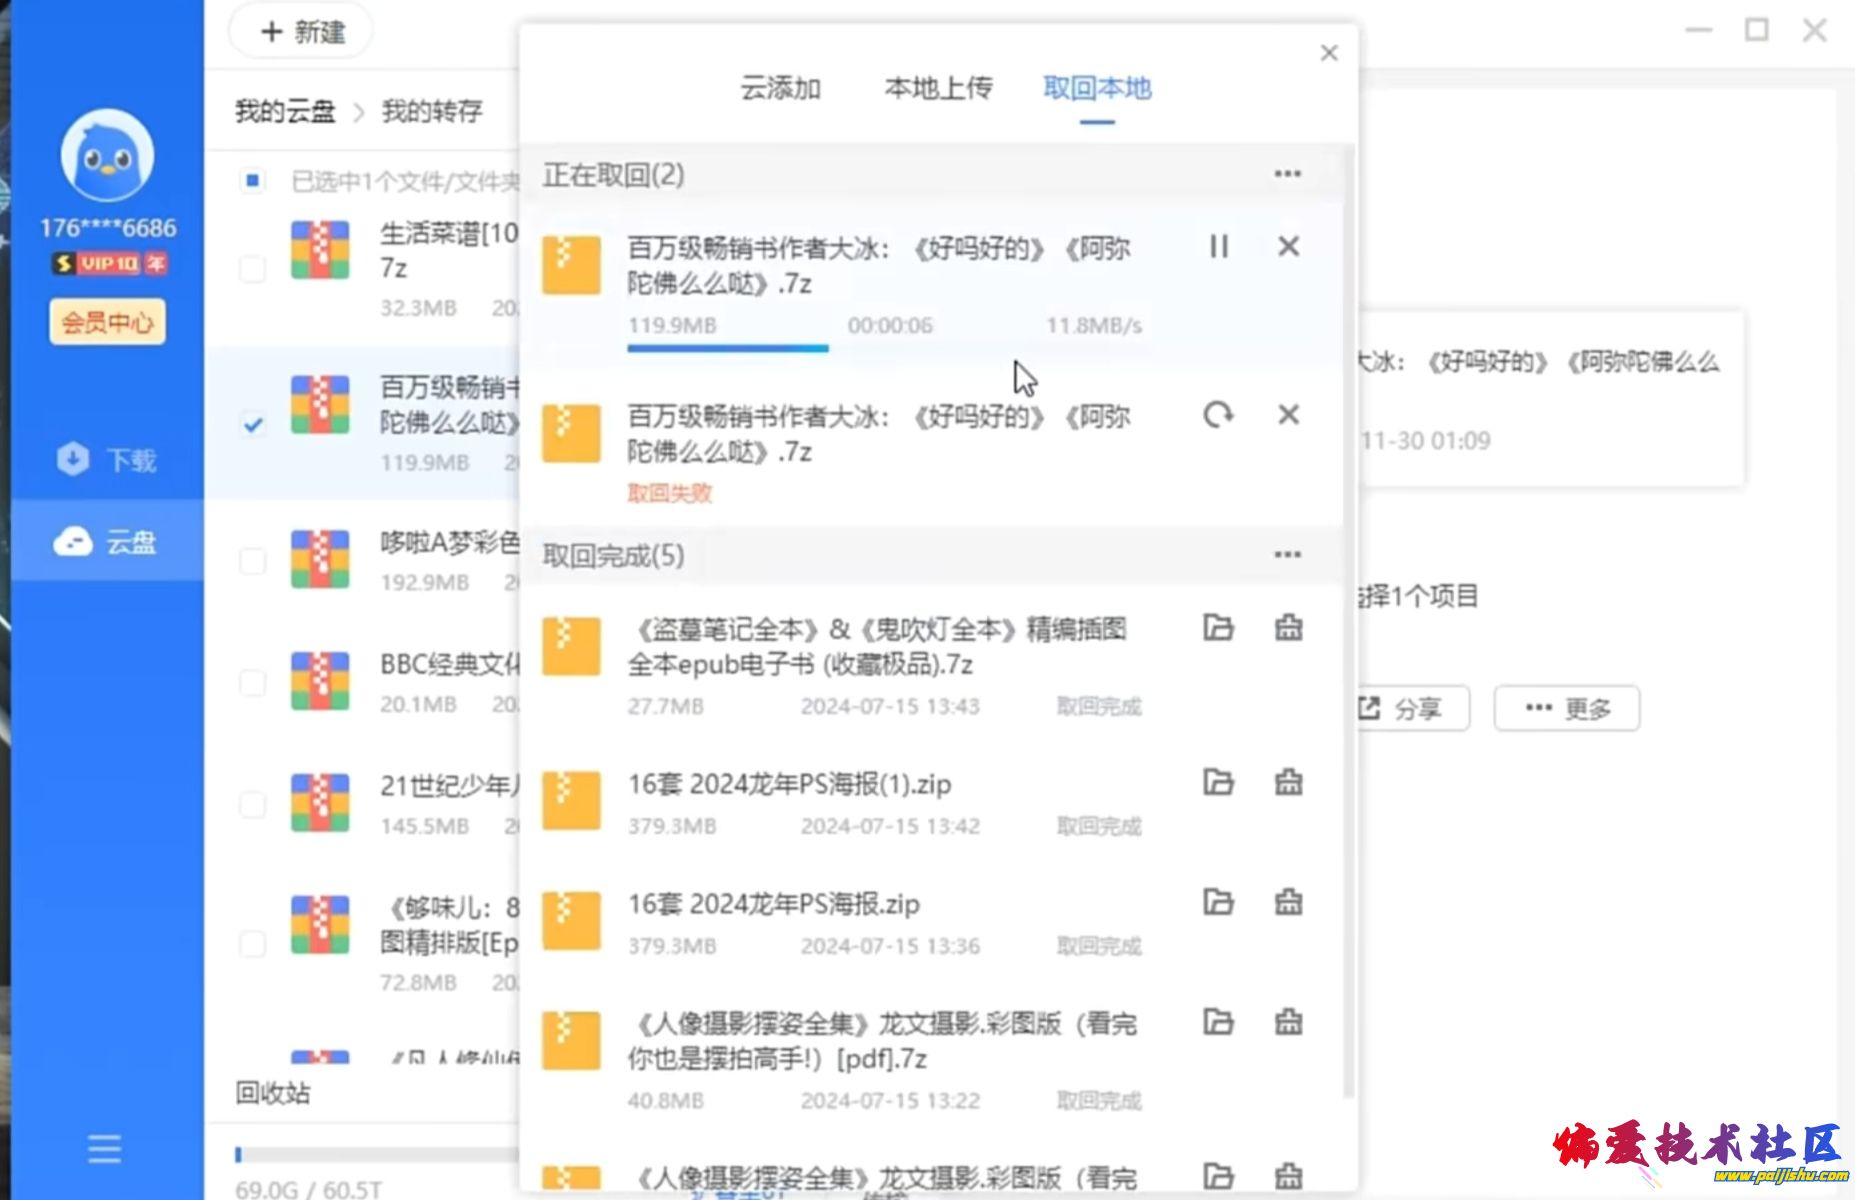Pause the downloading 7z file transfer
The image size is (1855, 1200).
point(1218,246)
